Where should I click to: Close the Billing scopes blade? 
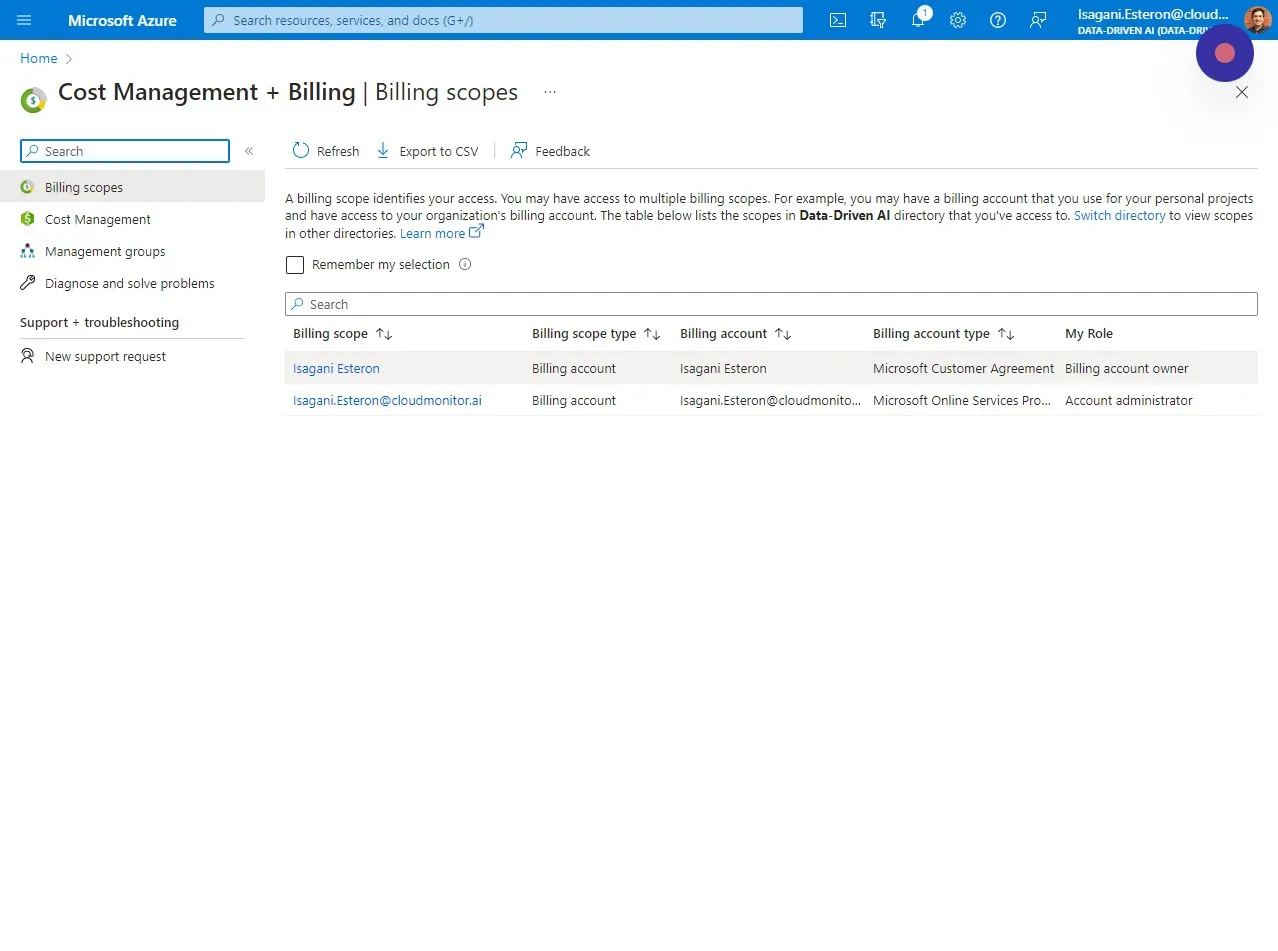(1242, 92)
